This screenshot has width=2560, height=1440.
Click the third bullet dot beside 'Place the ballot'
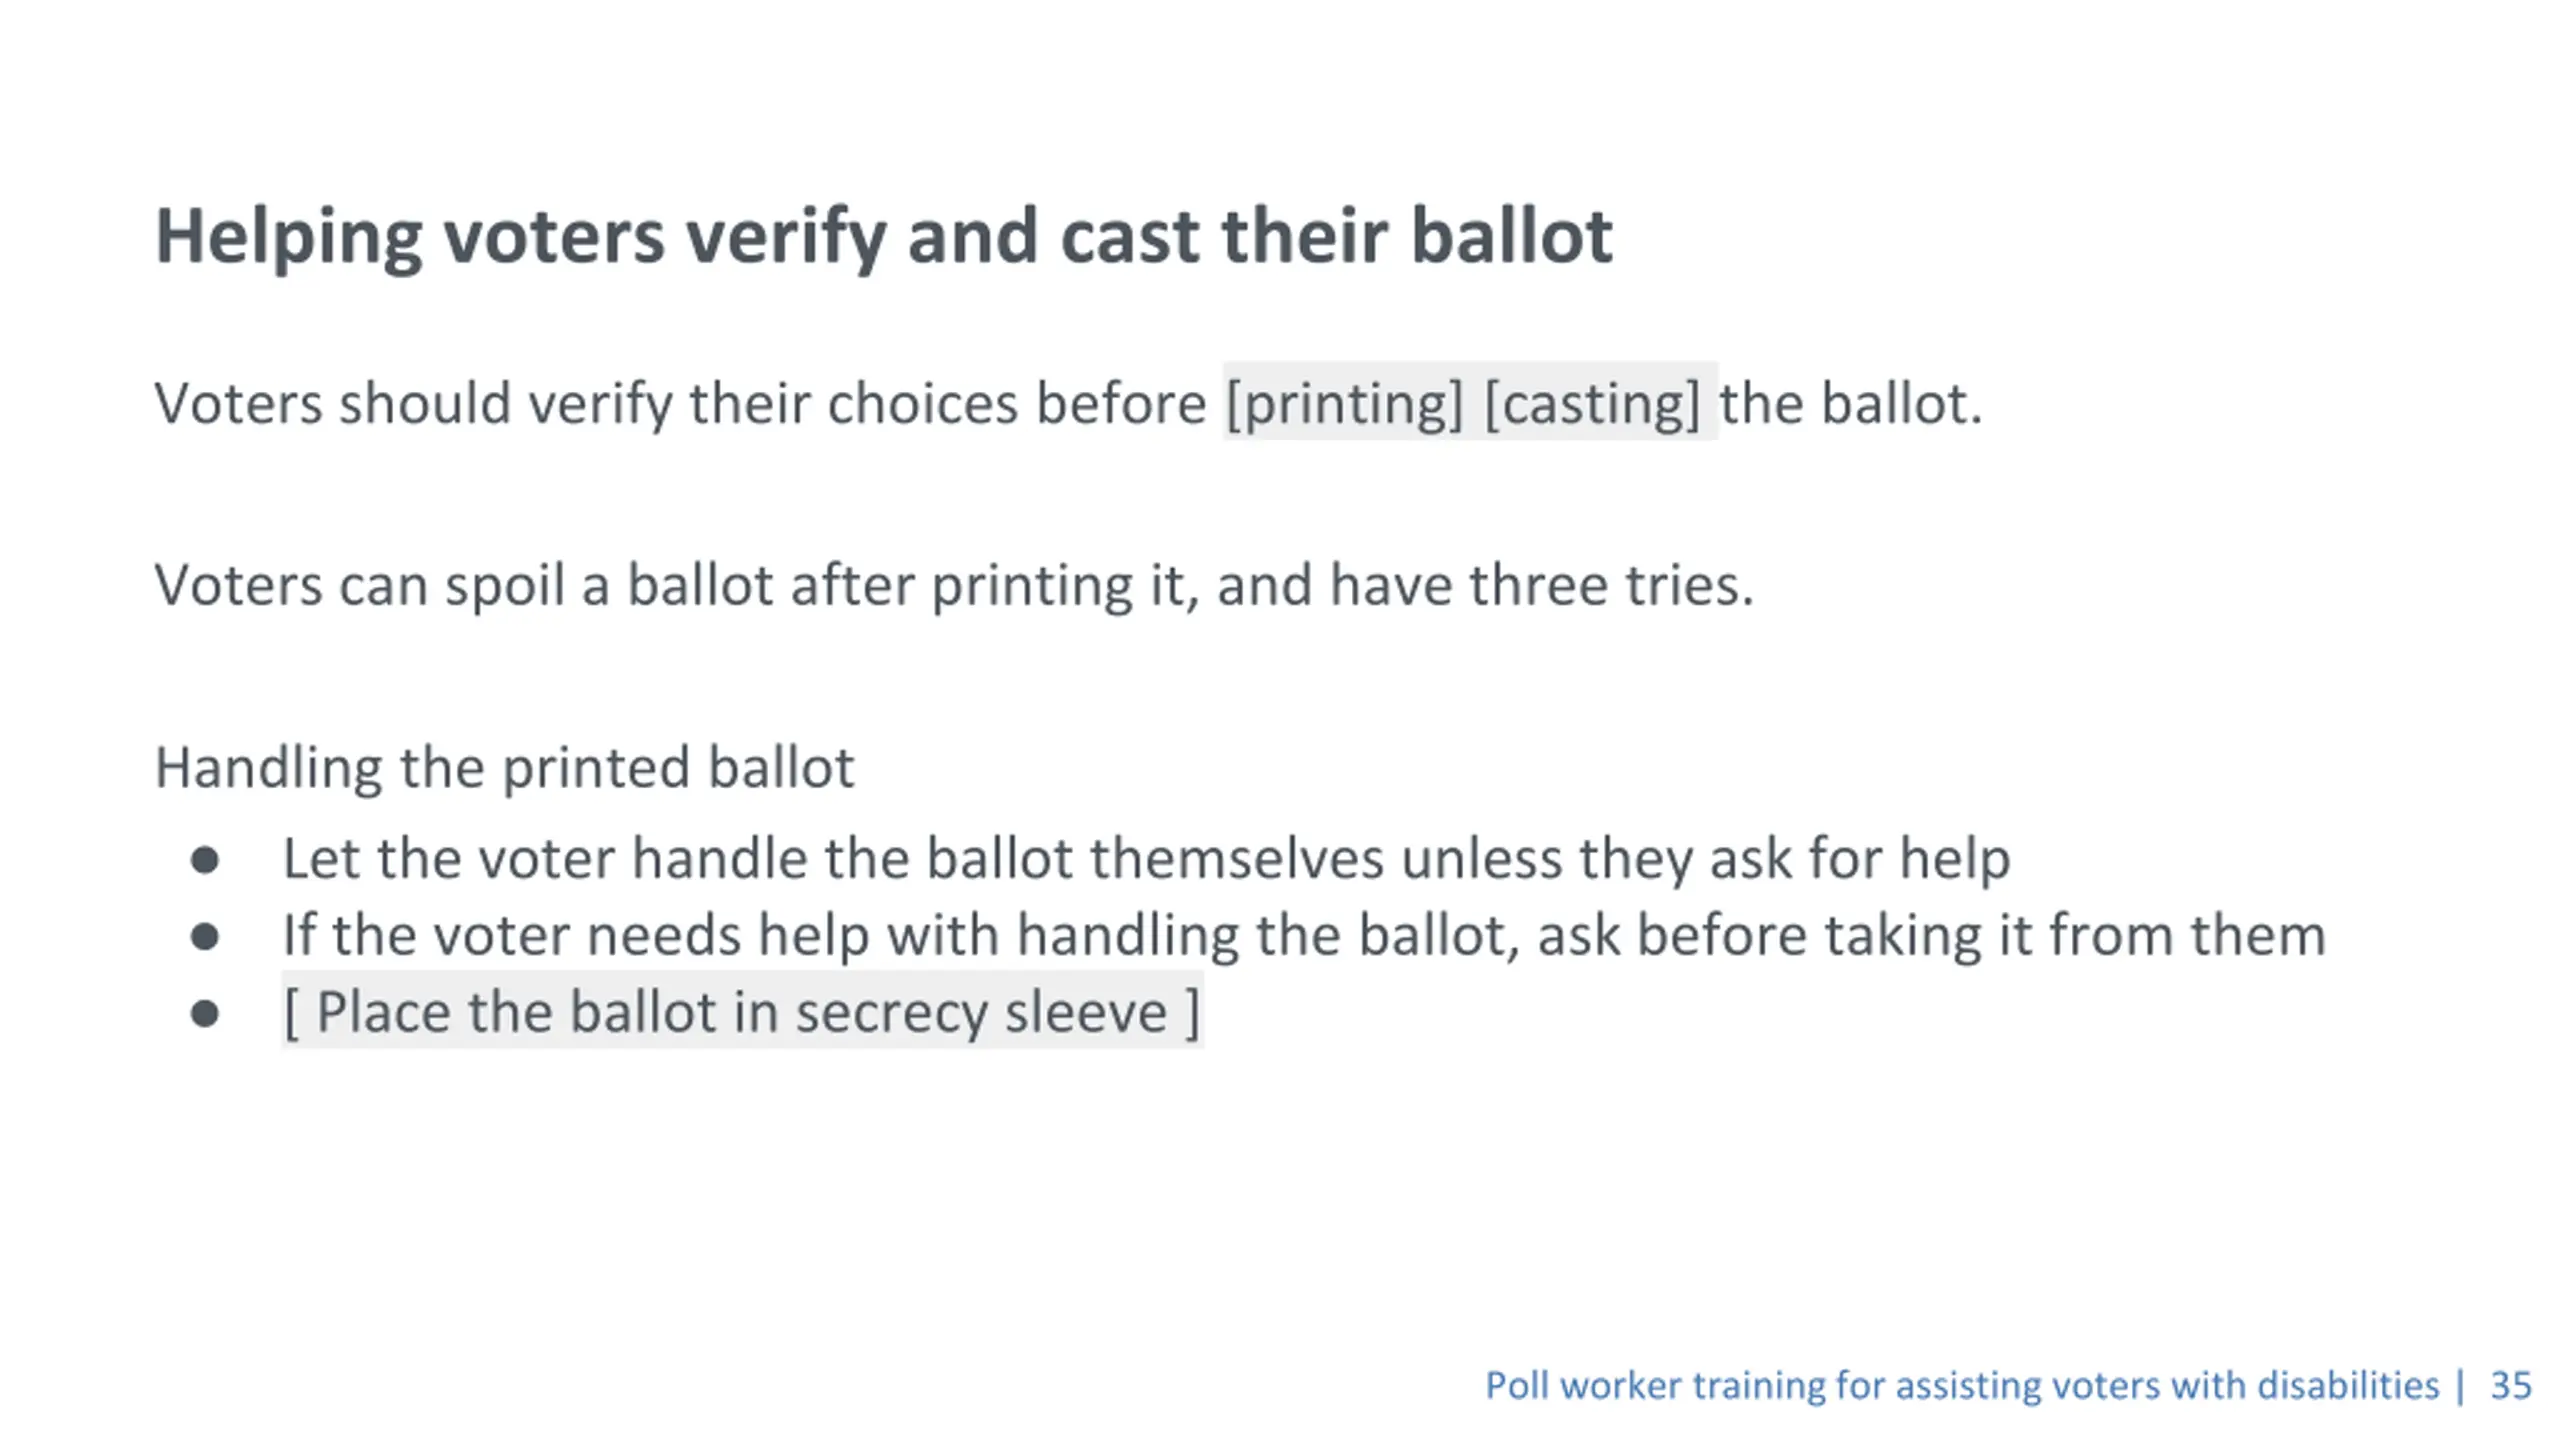205,1014
